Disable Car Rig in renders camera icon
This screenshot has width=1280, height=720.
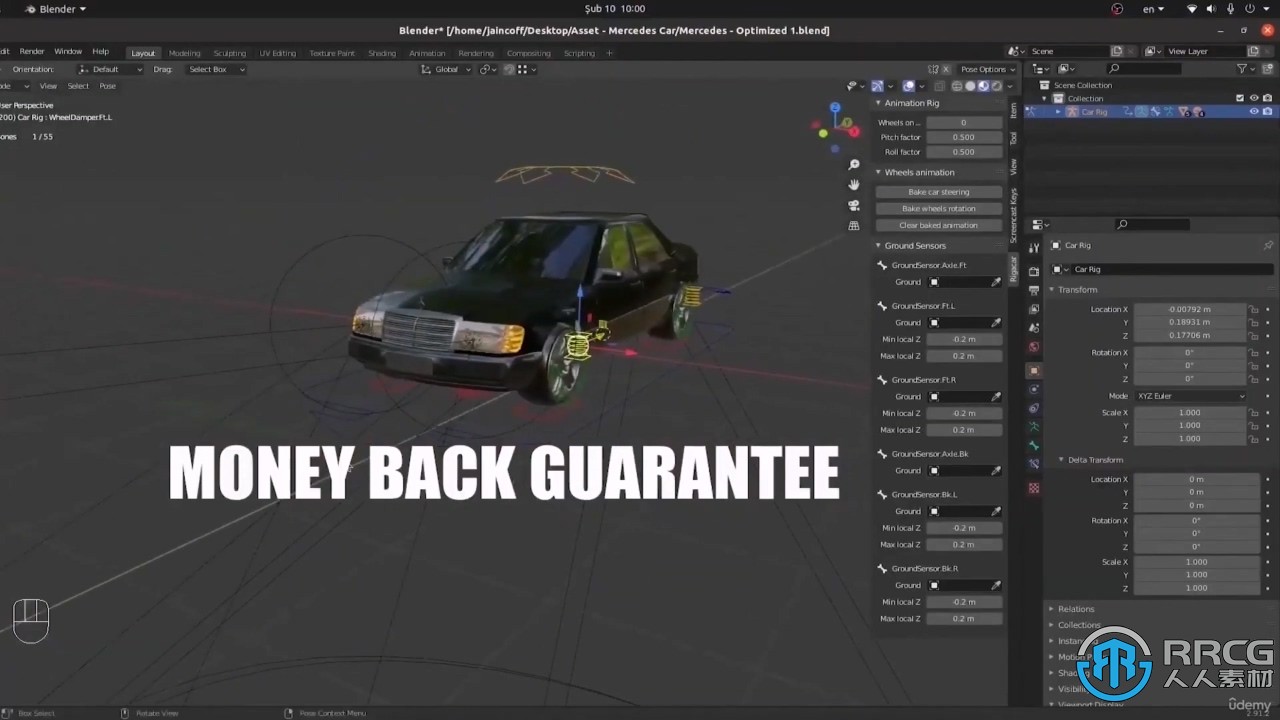[1267, 112]
